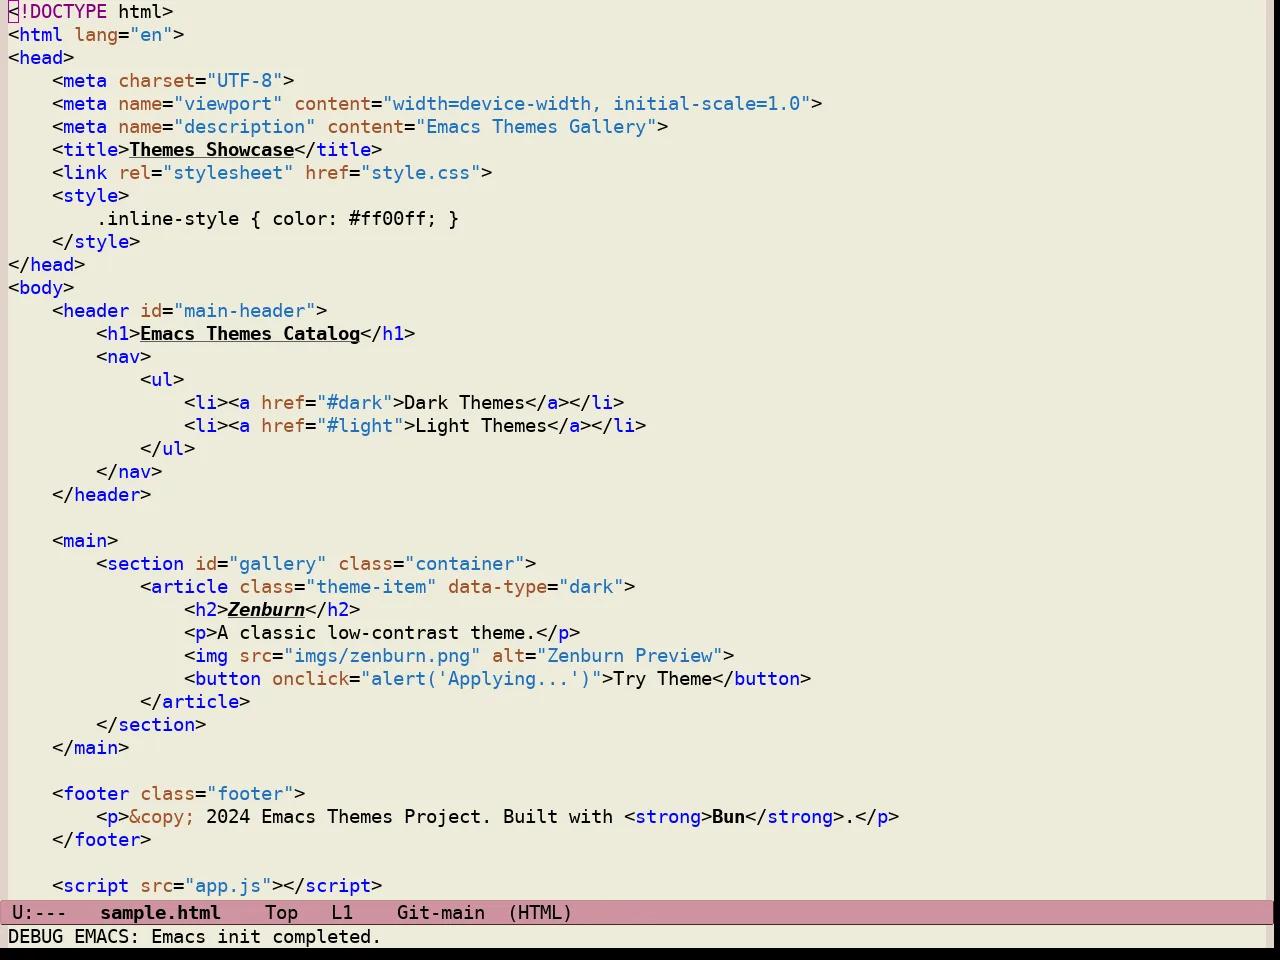Click the "style.css" href value
The width and height of the screenshot is (1280, 960).
[x=421, y=173]
